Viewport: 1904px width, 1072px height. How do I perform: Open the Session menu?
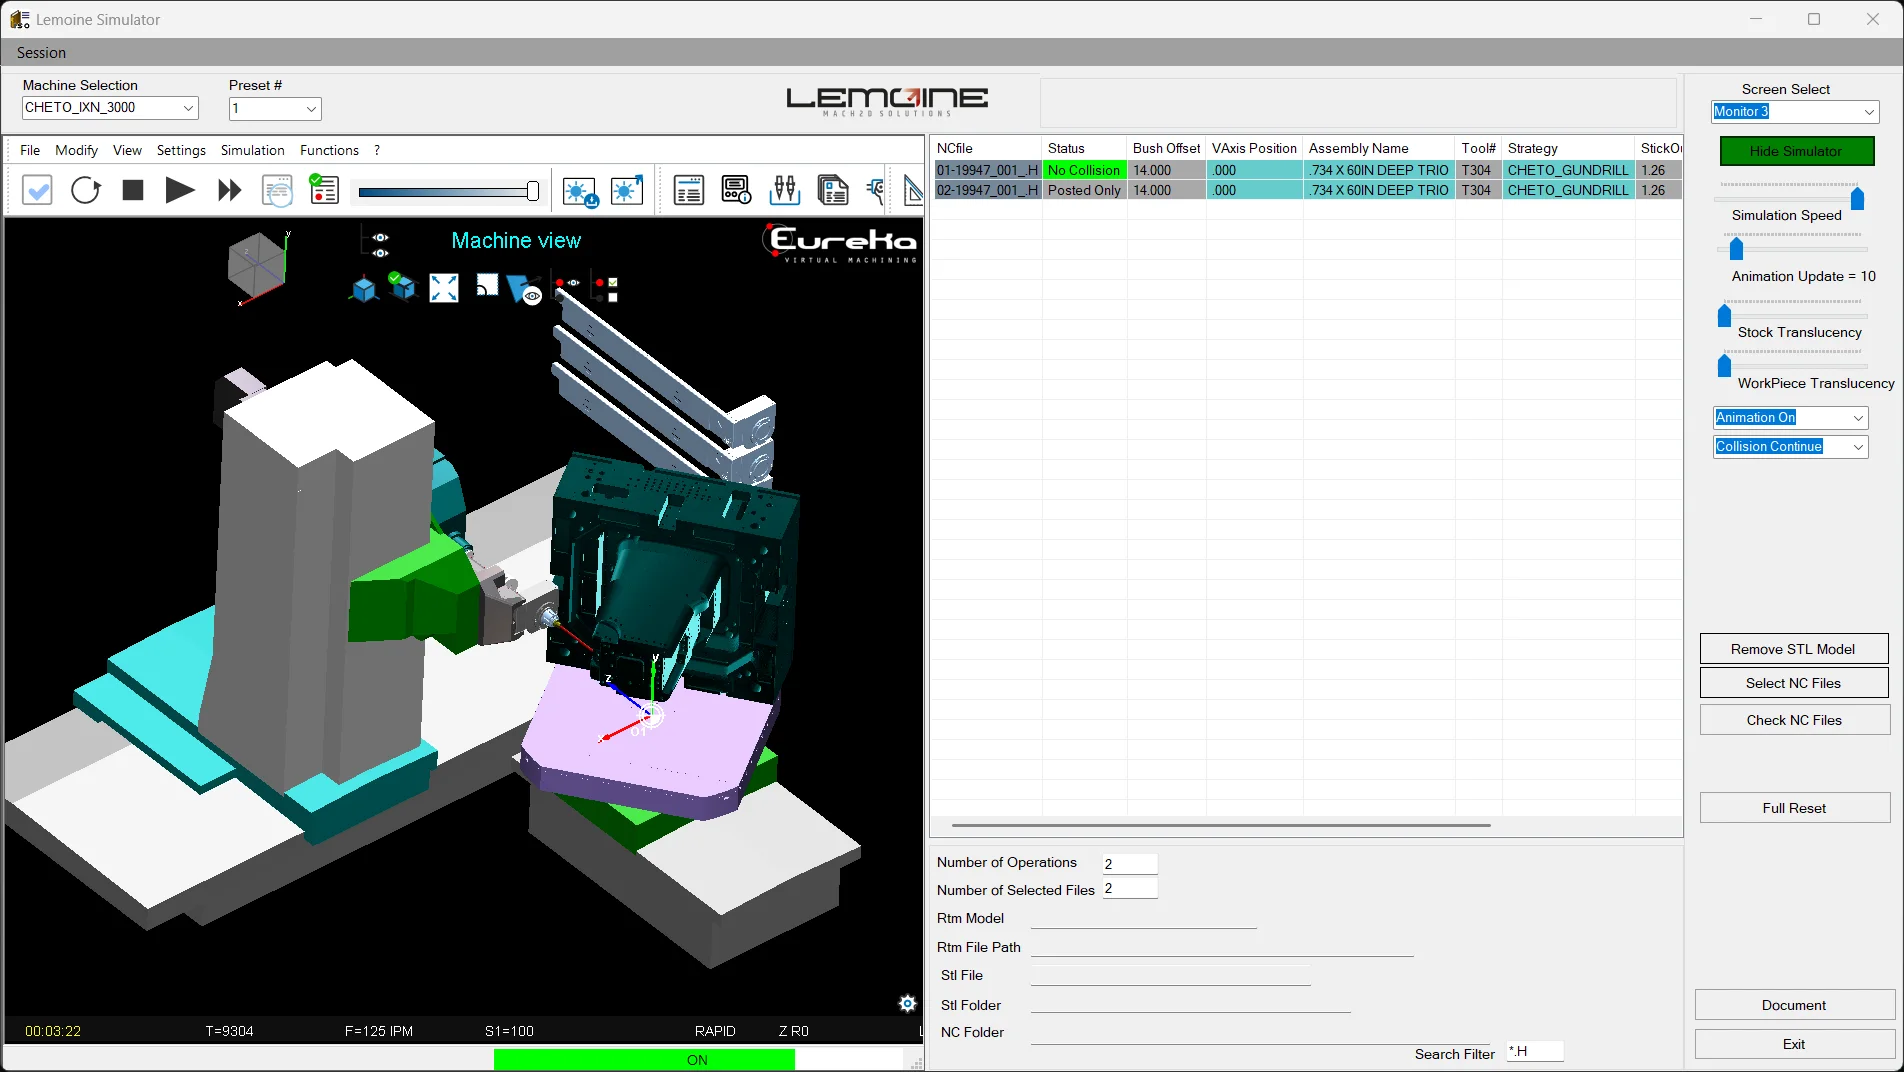pyautogui.click(x=41, y=53)
